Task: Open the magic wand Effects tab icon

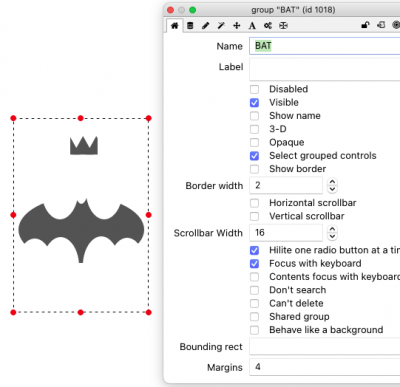Action: 221,26
